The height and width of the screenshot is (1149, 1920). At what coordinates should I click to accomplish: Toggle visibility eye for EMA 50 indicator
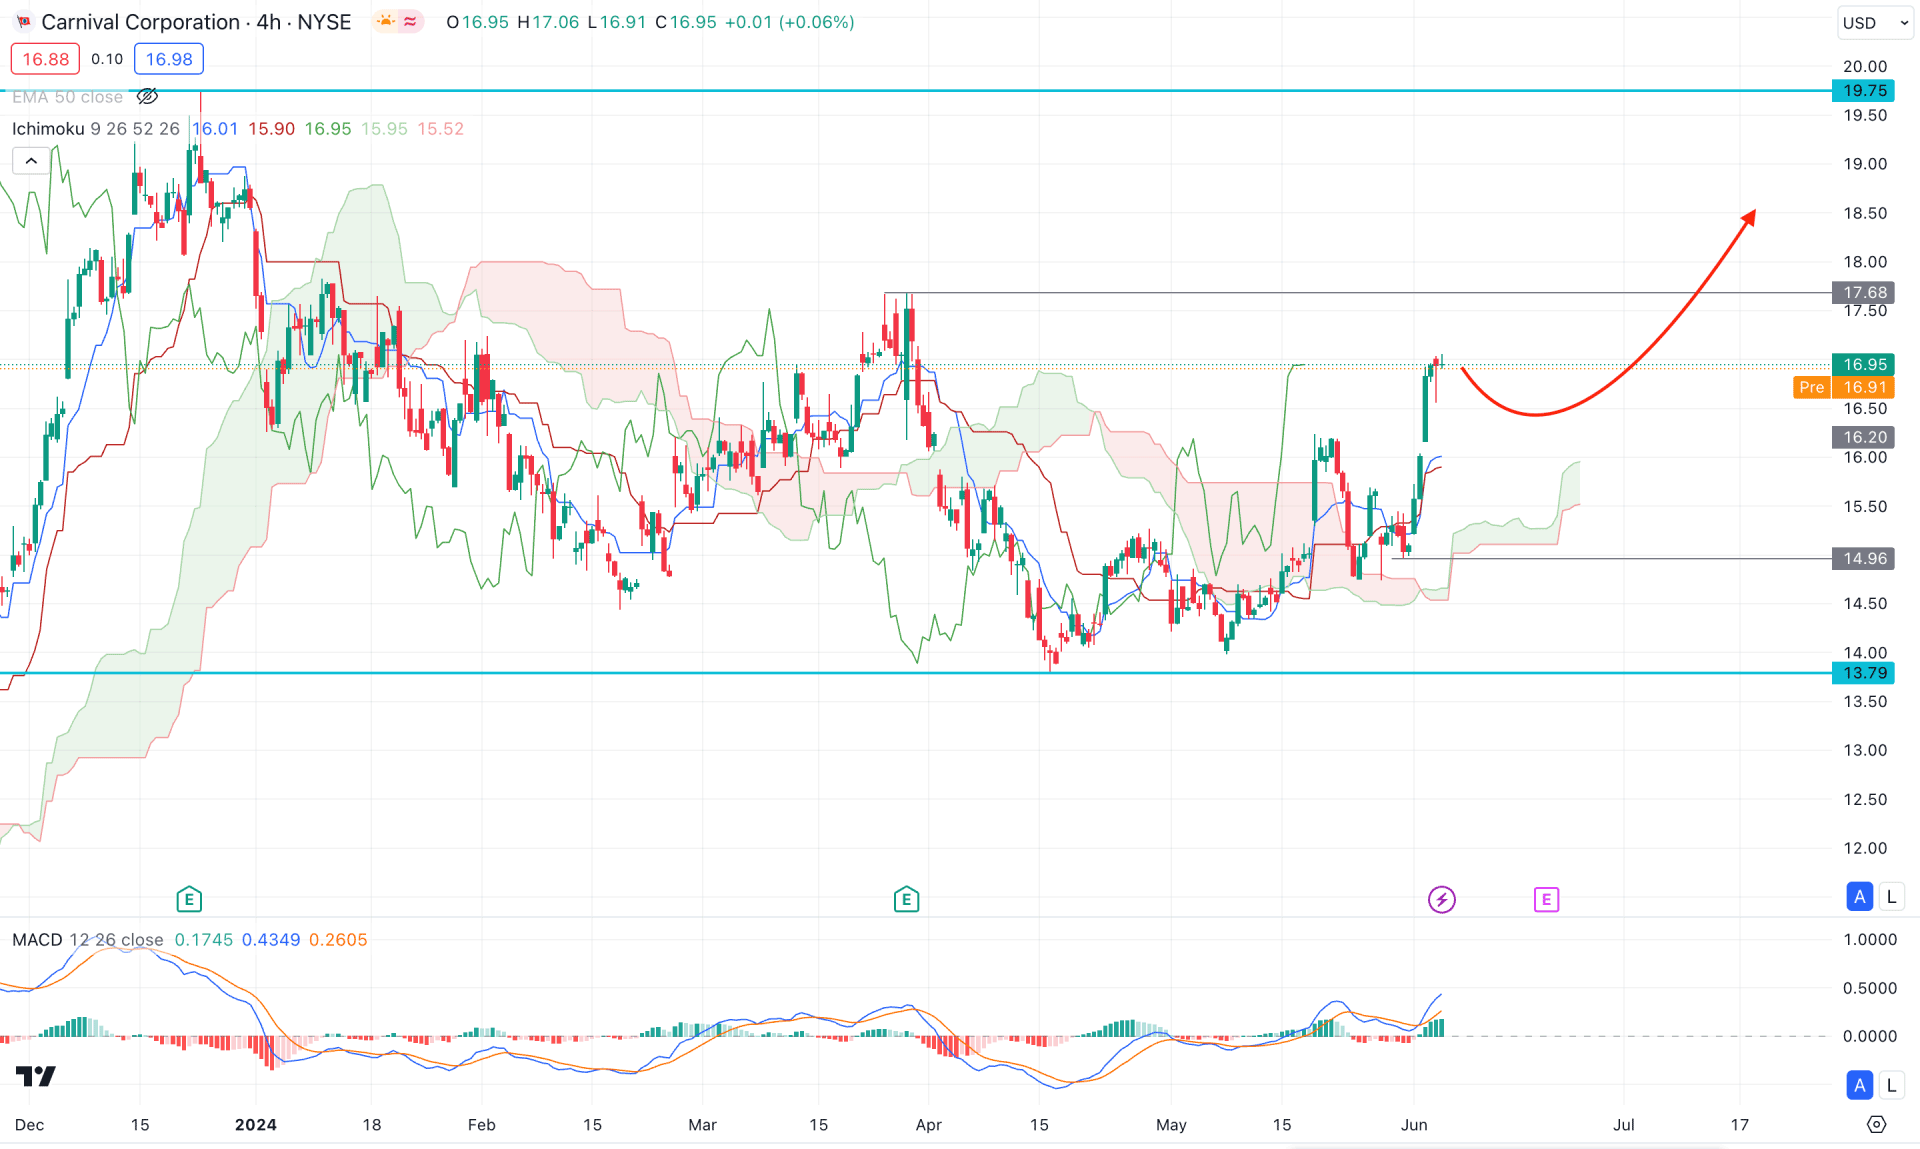[x=147, y=97]
